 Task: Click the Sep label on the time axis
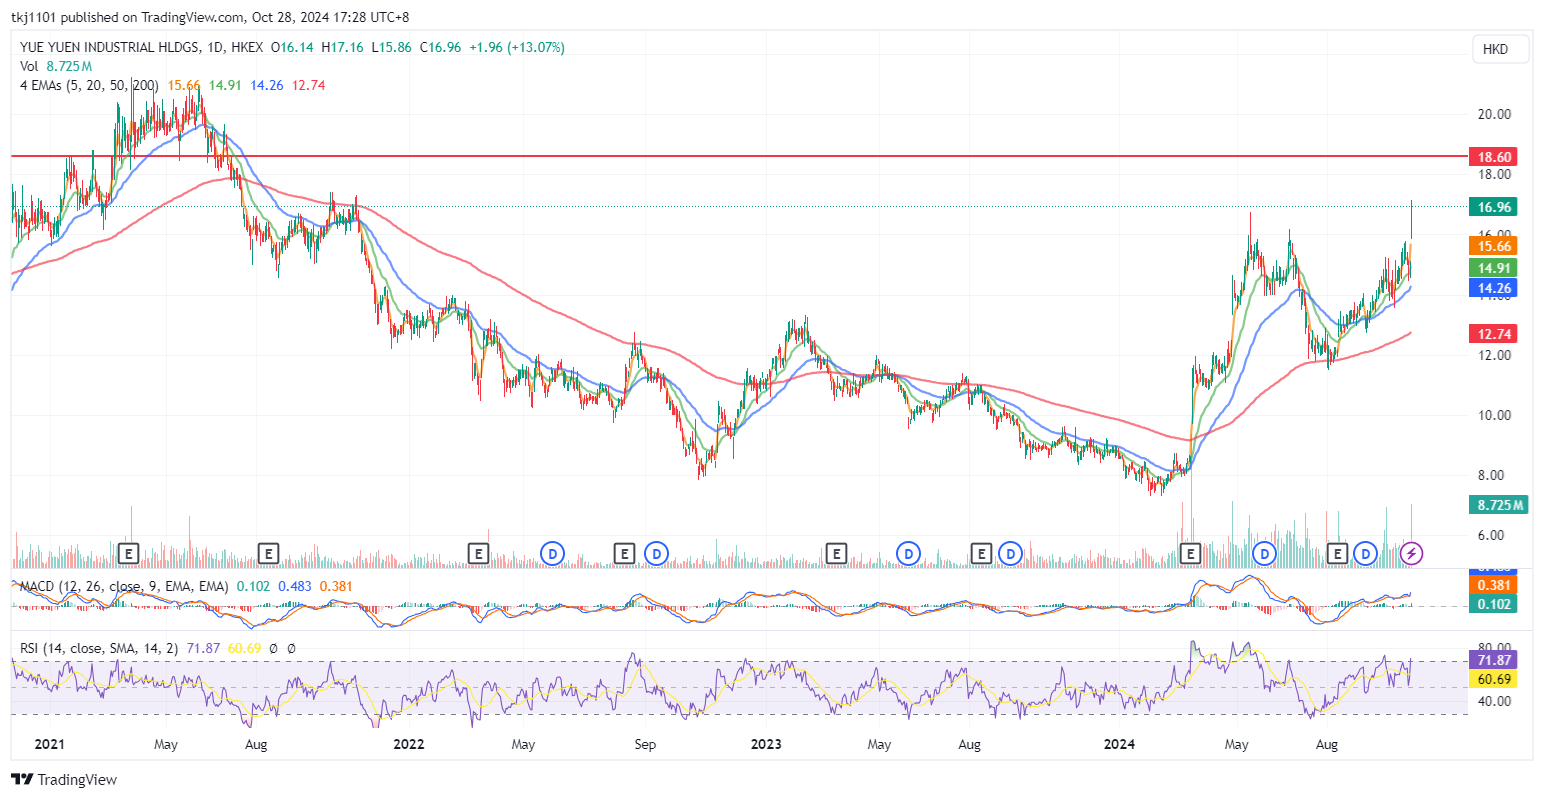coord(645,744)
